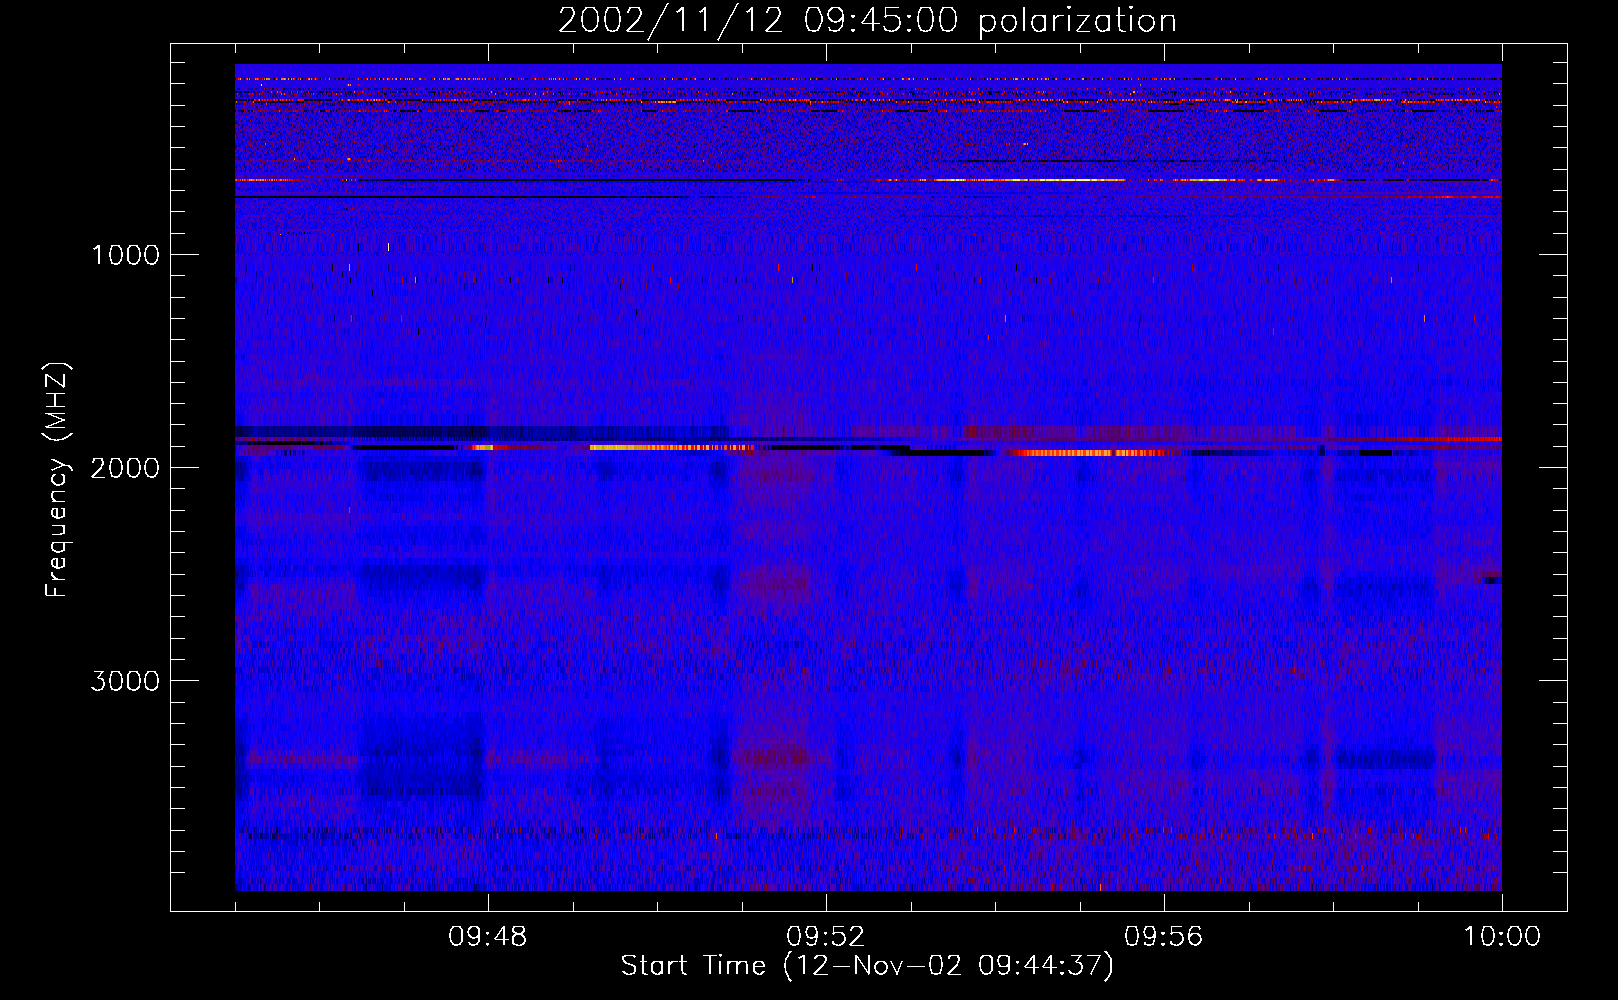Click the '1000' frequency axis label
This screenshot has width=1618, height=1000.
pos(125,255)
